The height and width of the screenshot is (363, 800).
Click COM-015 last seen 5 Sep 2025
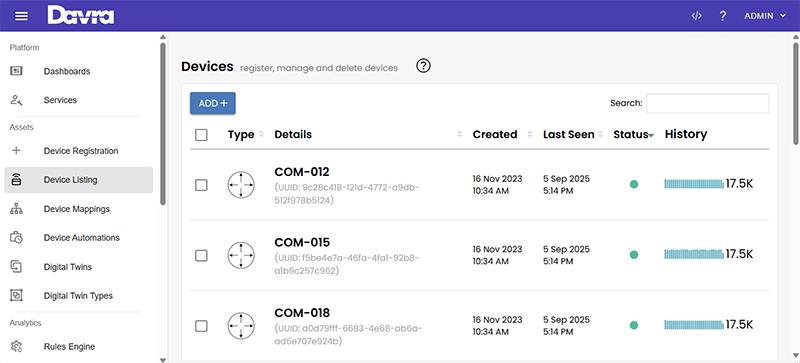[566, 249]
